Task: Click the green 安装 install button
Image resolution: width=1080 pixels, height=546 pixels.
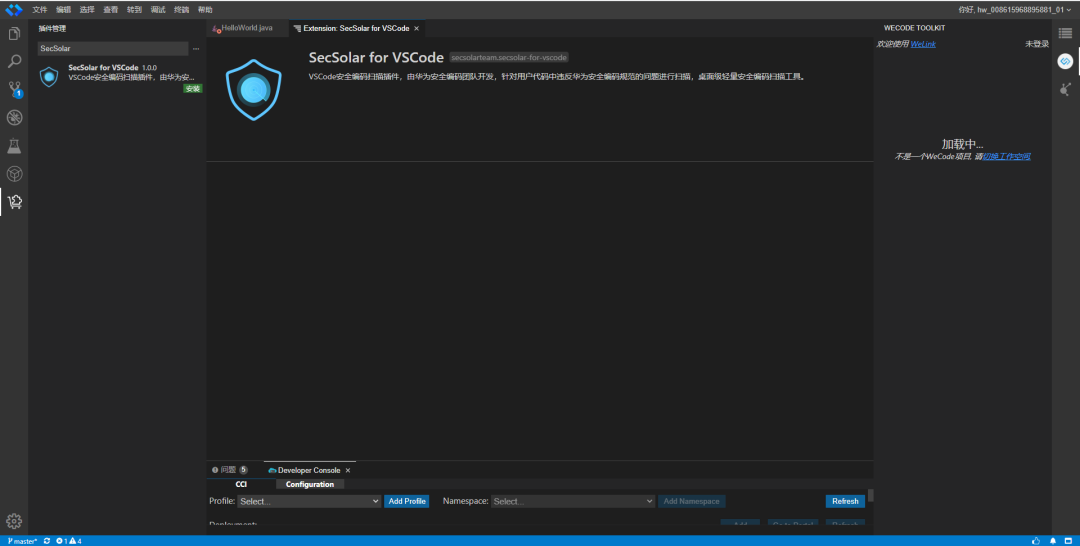Action: (193, 89)
